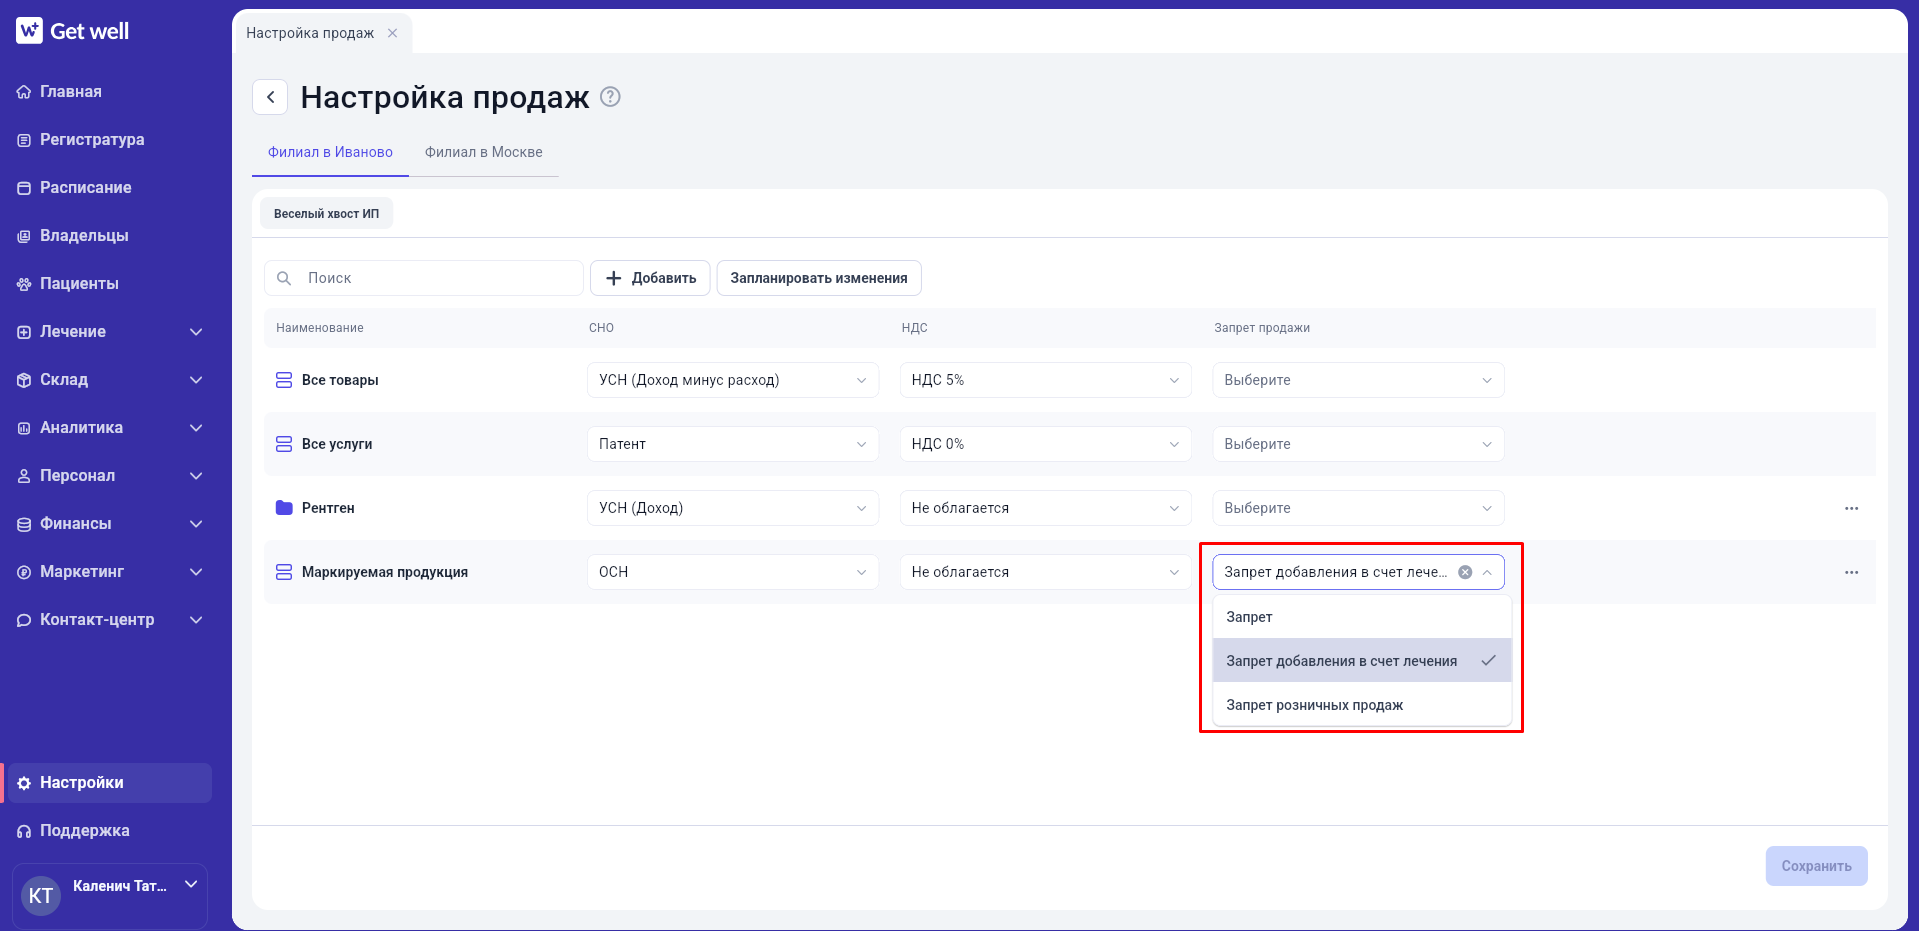Click the Наименование column header

pyautogui.click(x=320, y=328)
